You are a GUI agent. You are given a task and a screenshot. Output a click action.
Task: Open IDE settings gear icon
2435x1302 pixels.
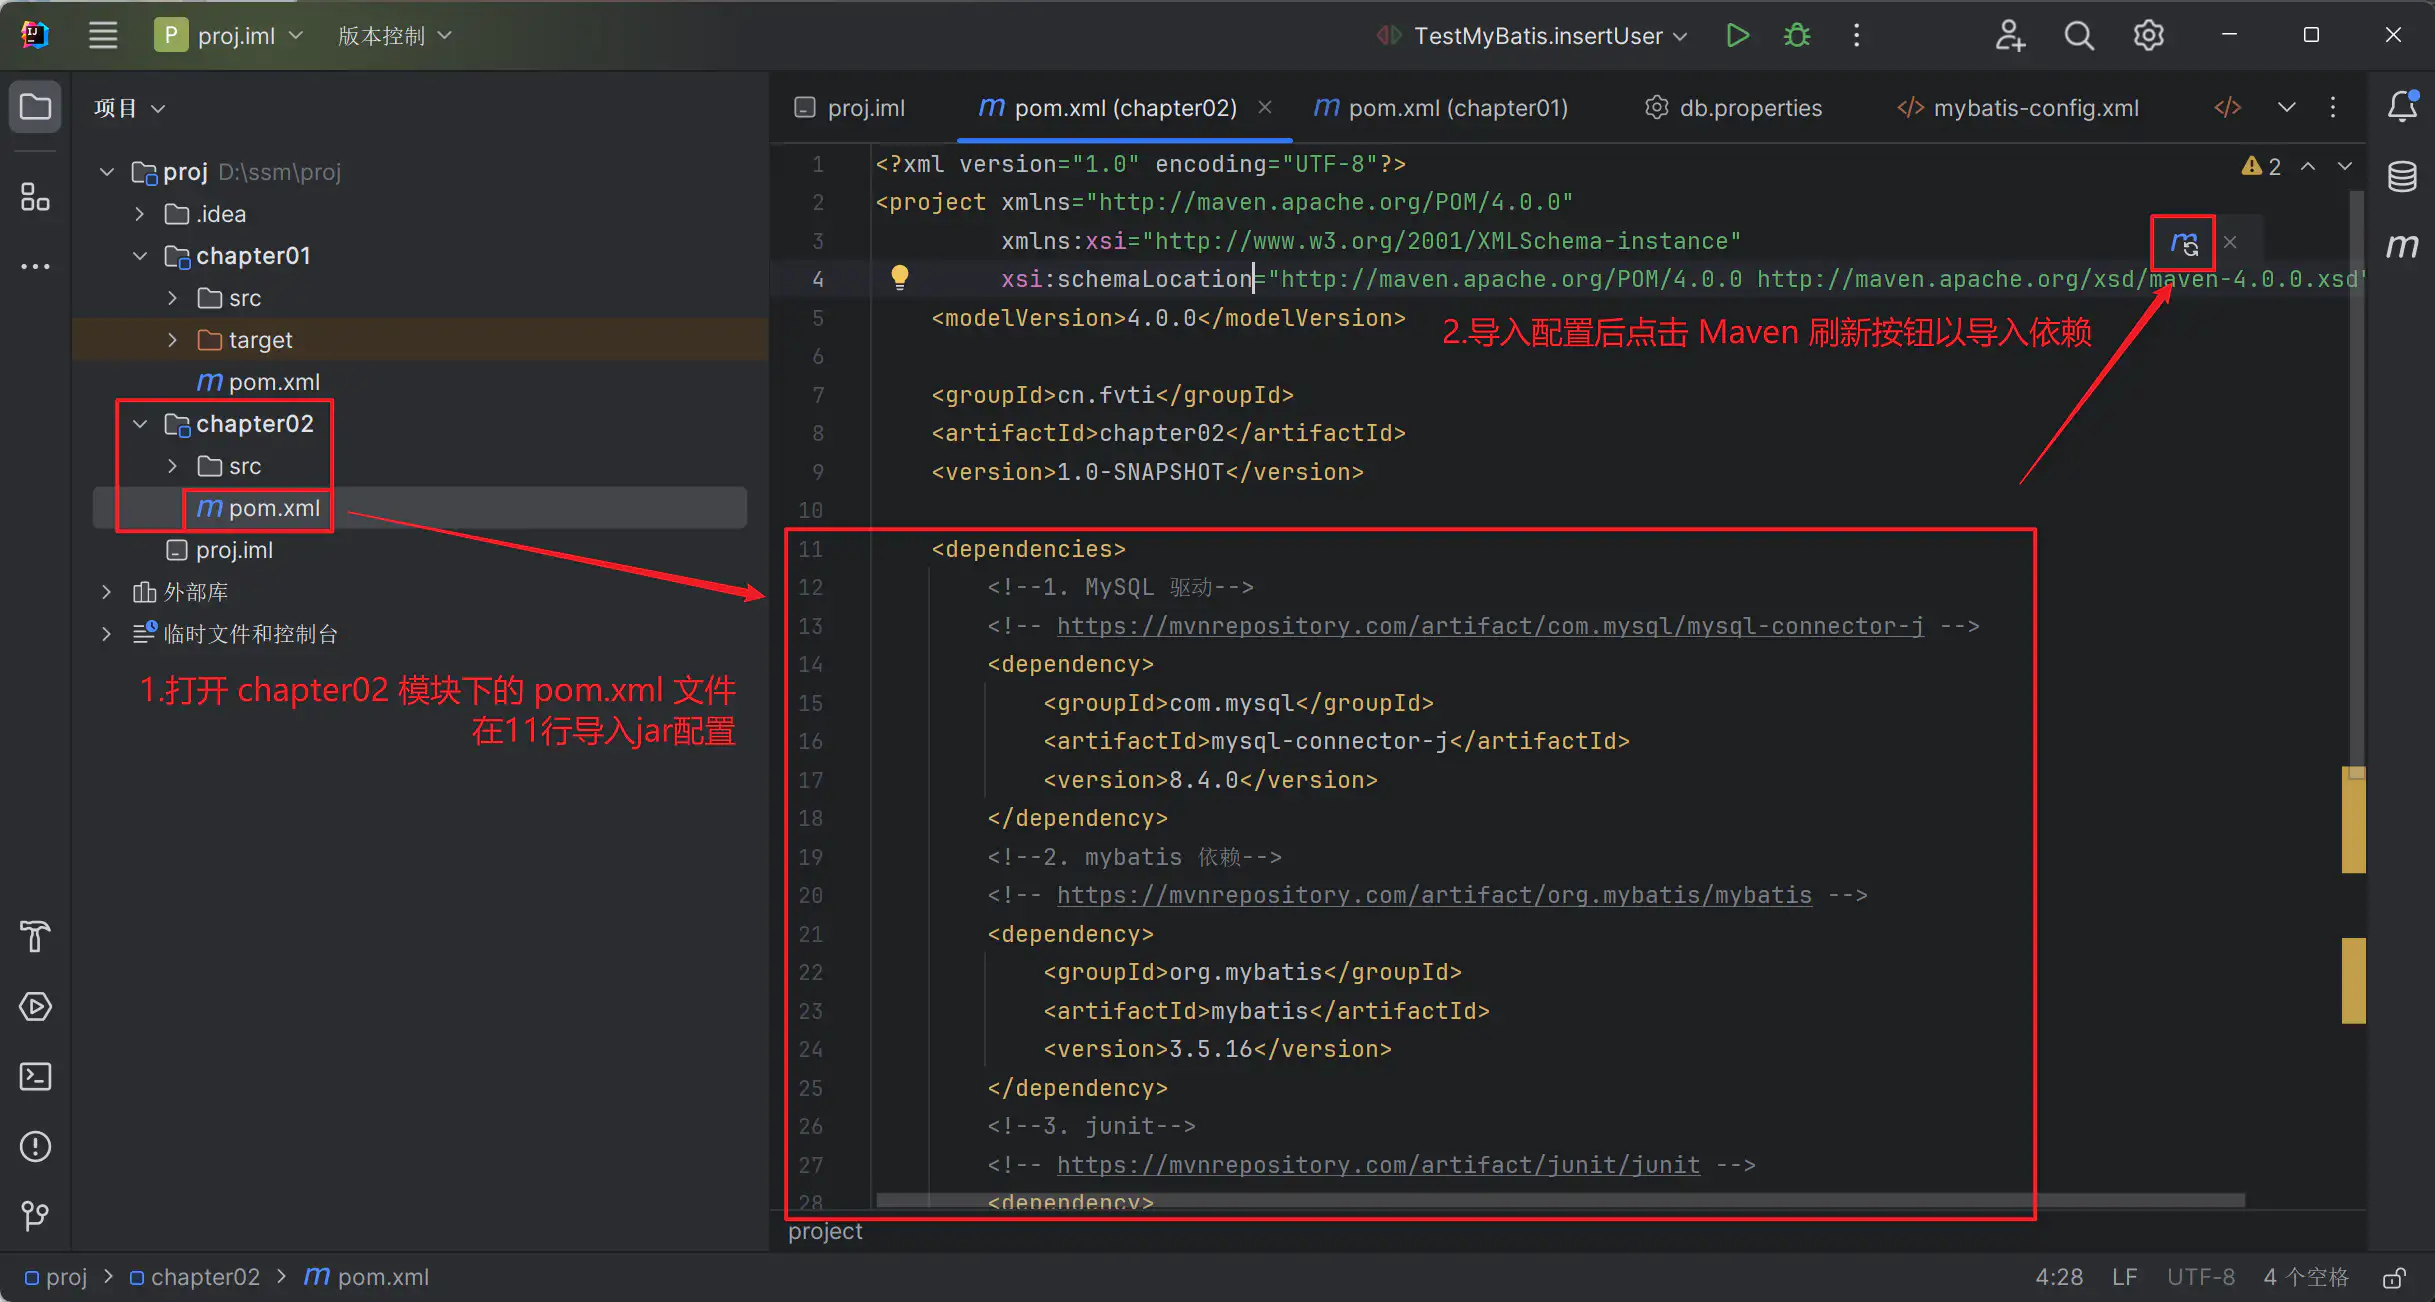coord(2149,36)
